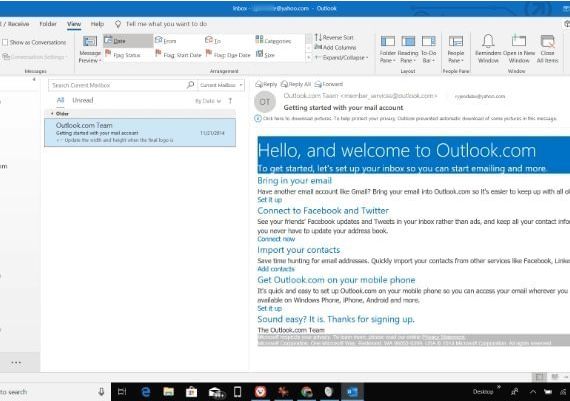Click the three dots navigation options
This screenshot has width=570, height=401.
(16, 362)
